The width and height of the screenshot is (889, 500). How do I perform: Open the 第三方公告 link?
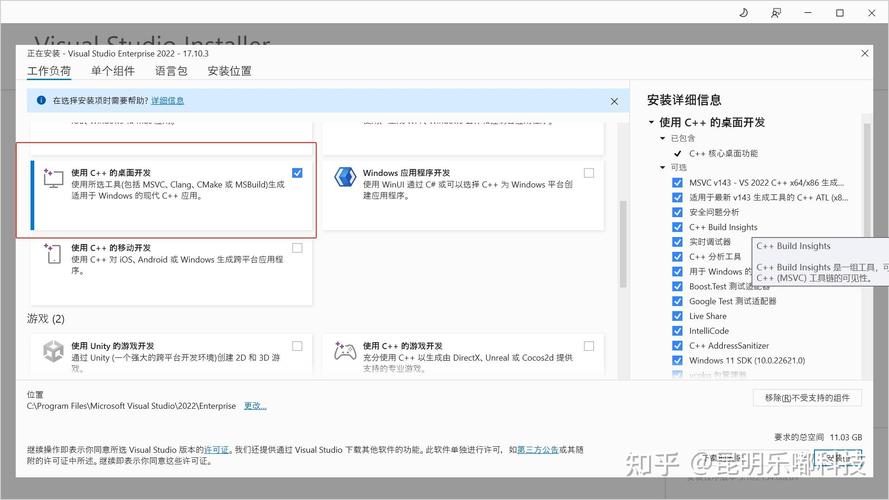click(537, 450)
